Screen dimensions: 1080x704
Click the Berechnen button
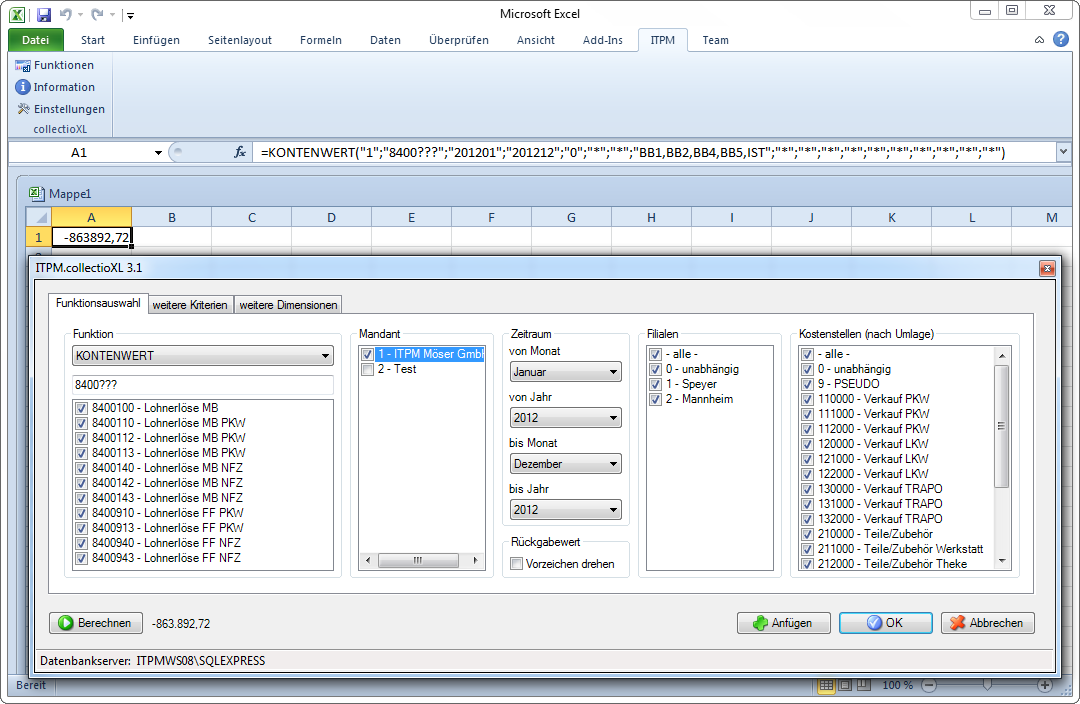(x=96, y=623)
